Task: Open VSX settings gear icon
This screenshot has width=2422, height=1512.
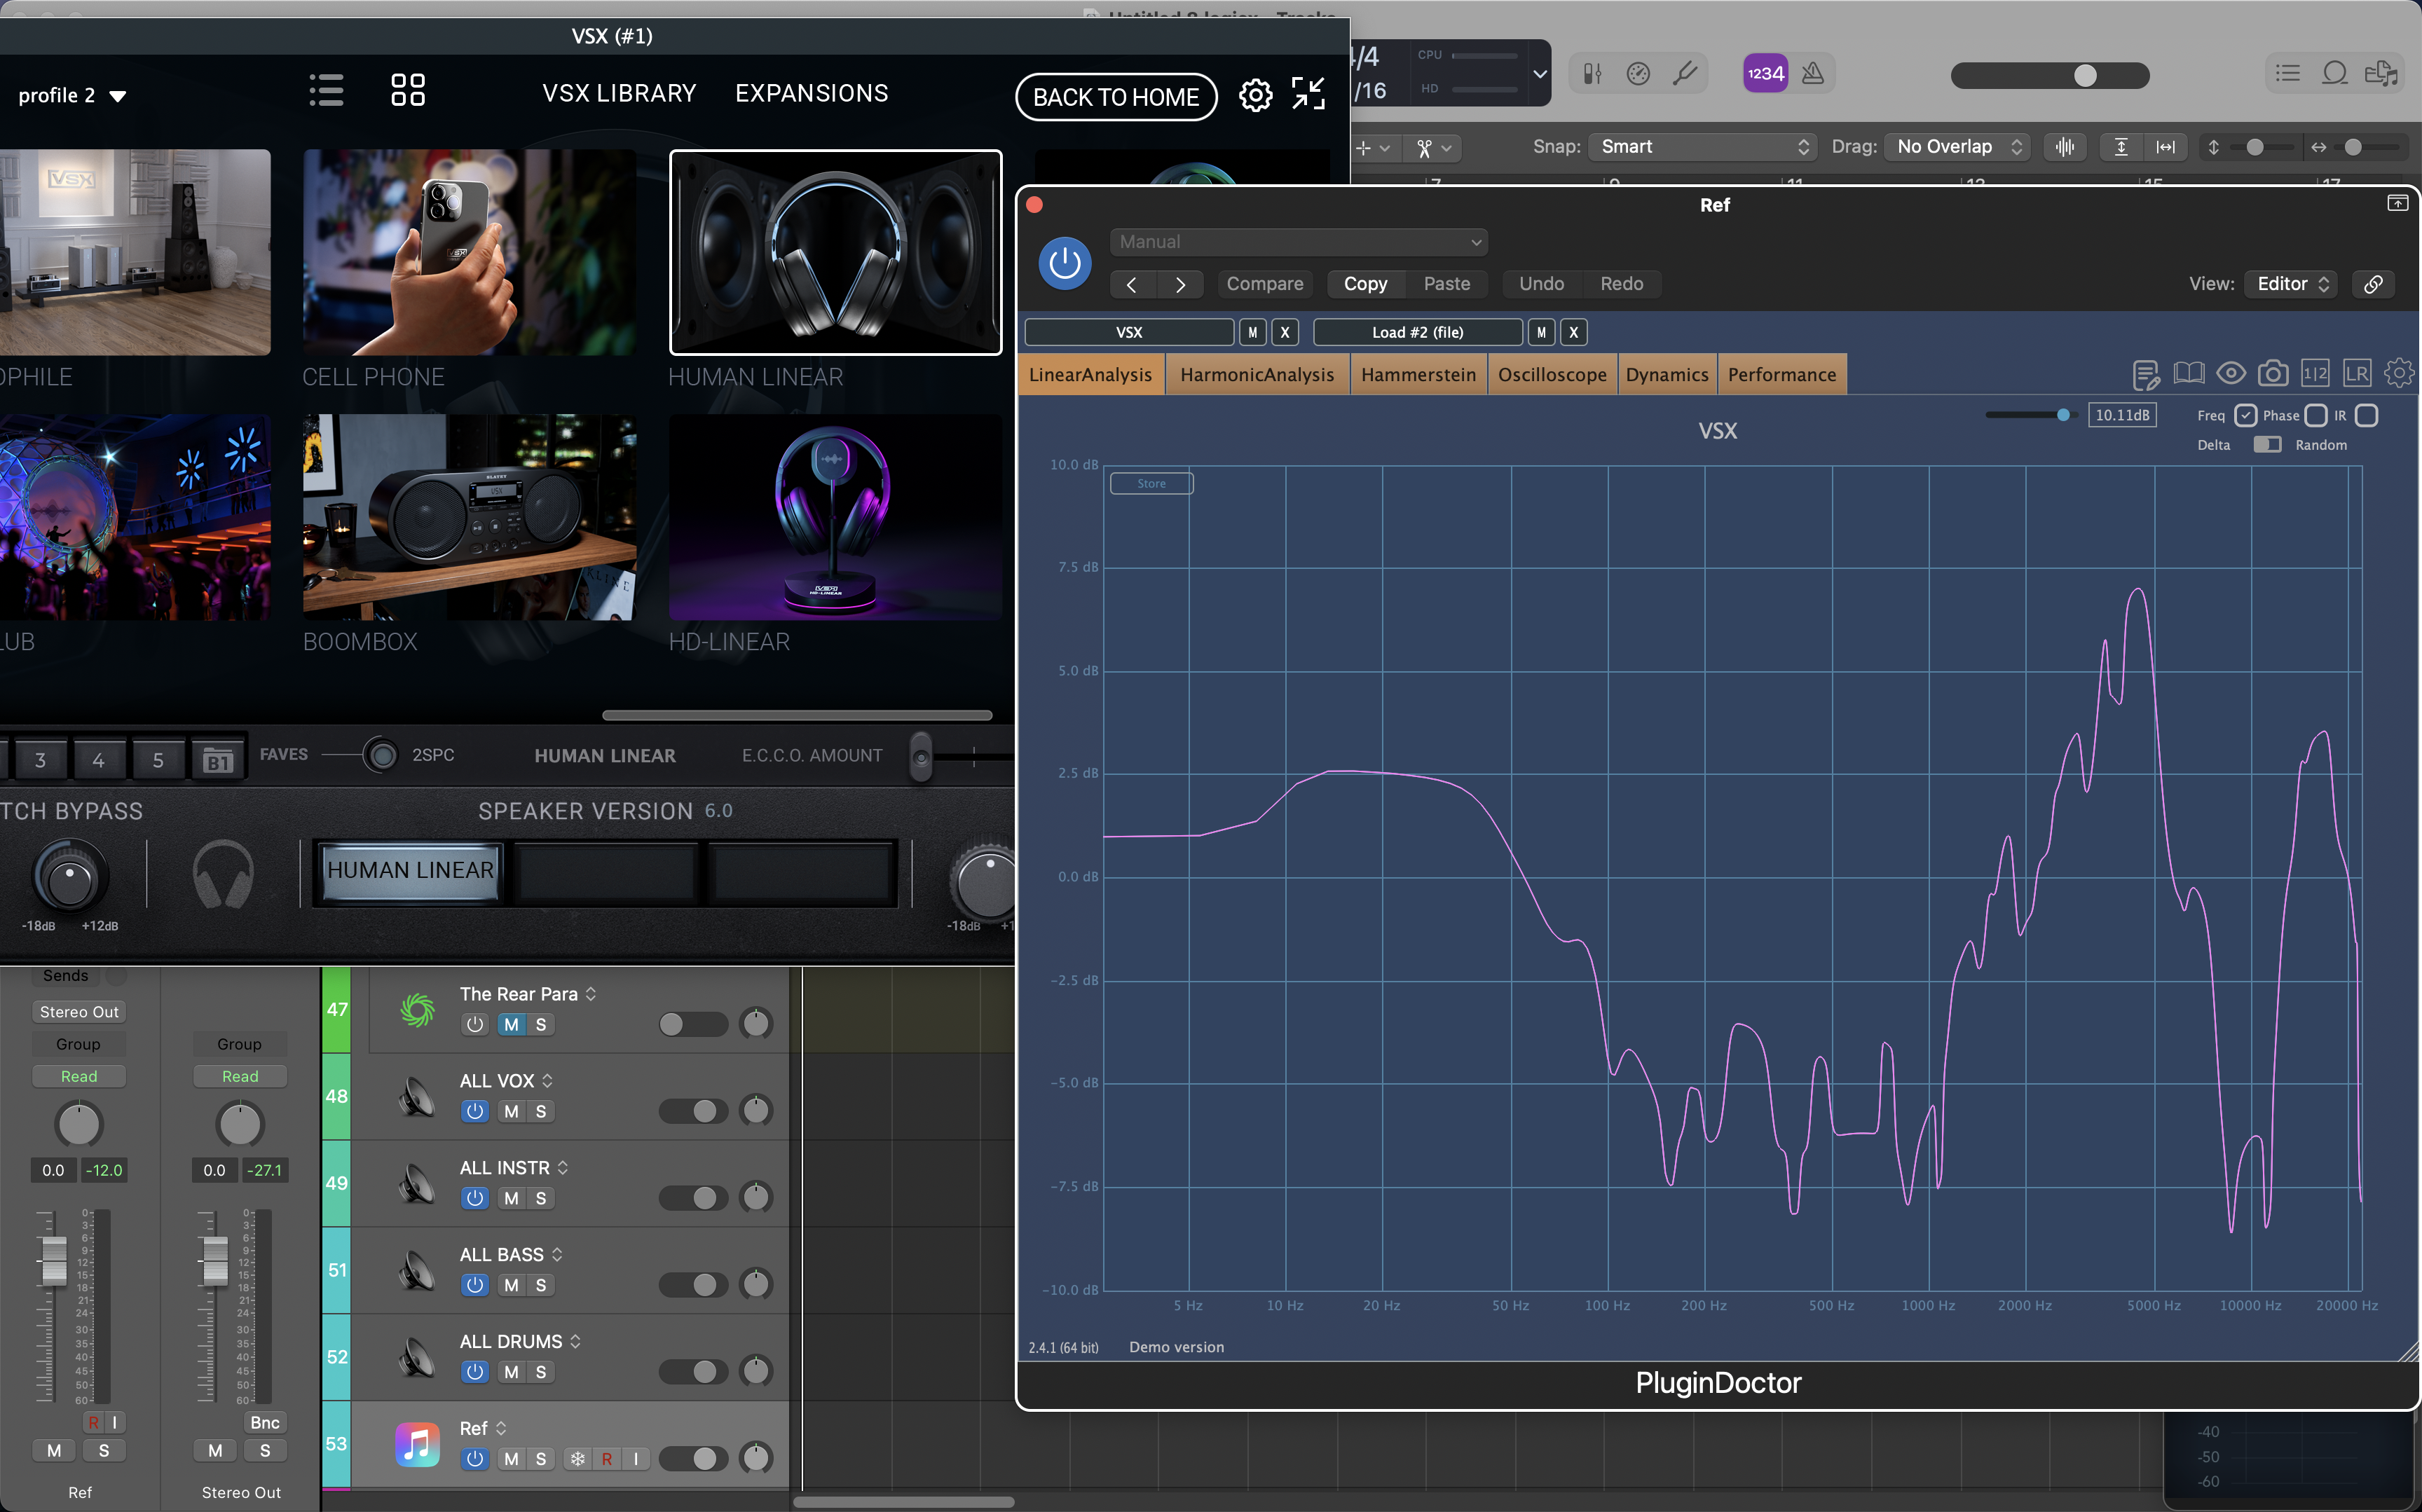Action: point(1255,95)
